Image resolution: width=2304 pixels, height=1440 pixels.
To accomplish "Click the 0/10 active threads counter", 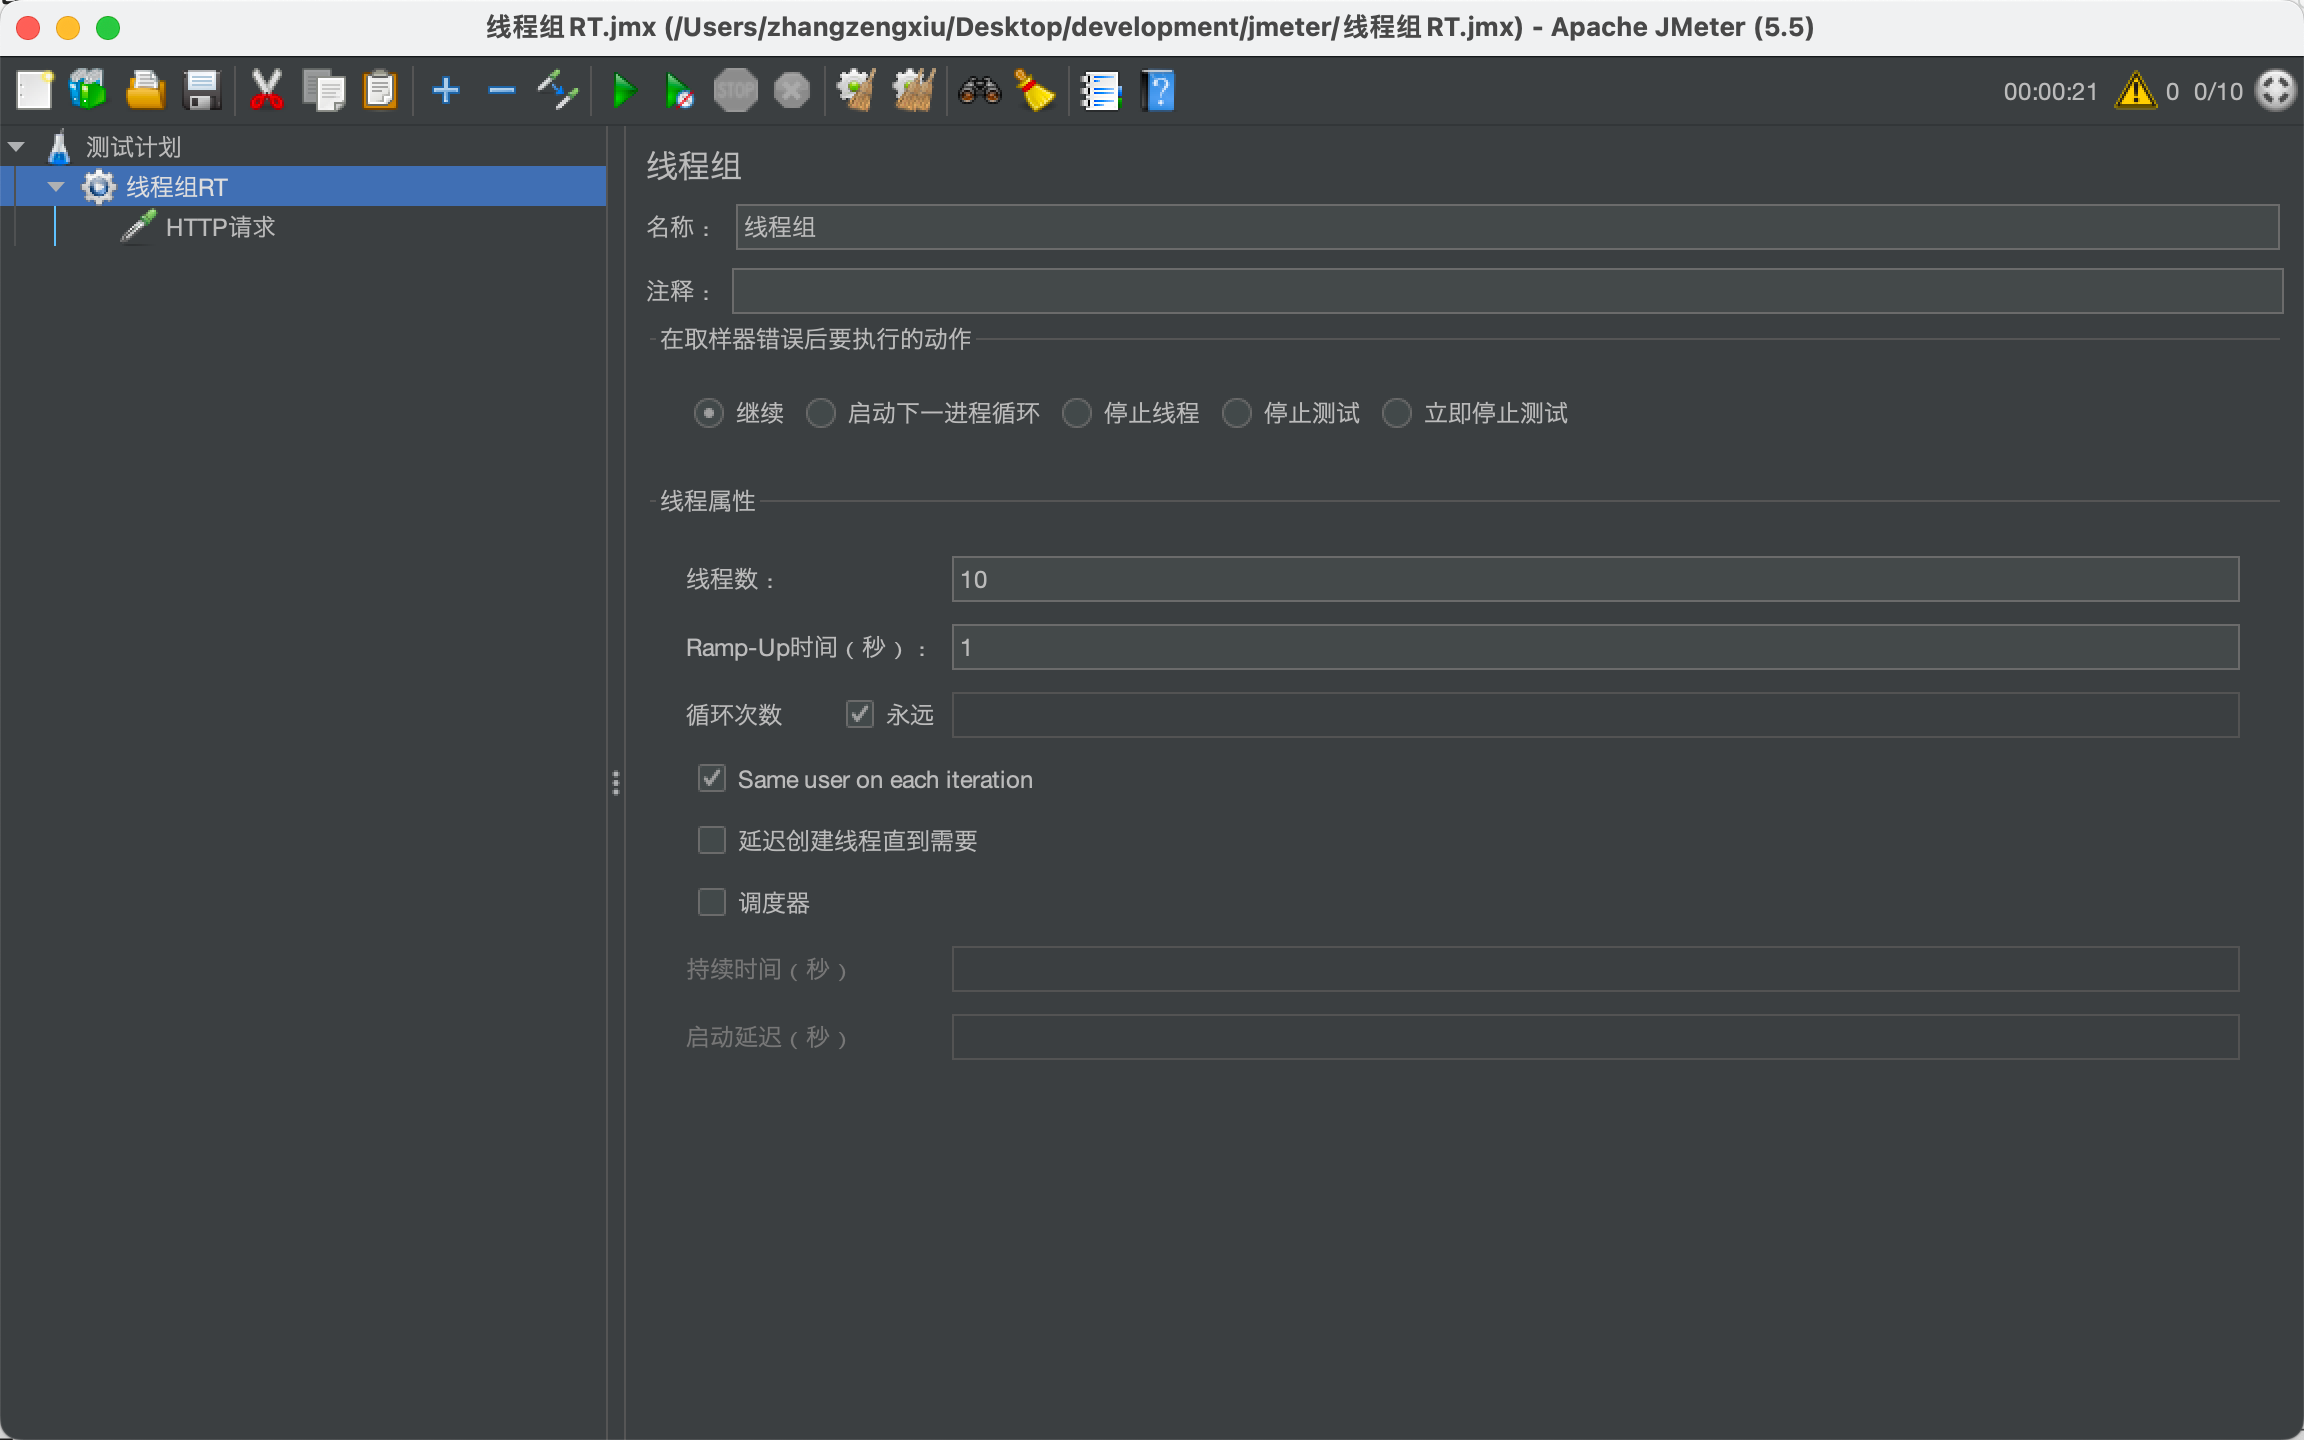I will pyautogui.click(x=2218, y=92).
